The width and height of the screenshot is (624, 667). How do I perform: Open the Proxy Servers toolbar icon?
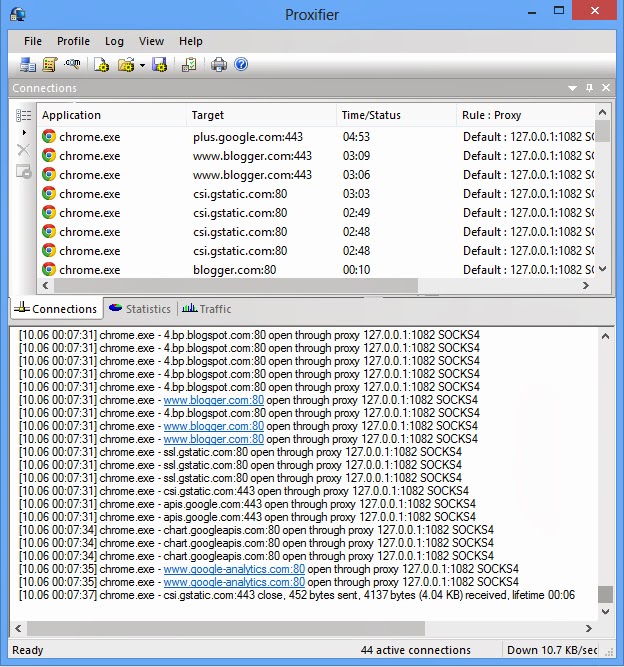pos(28,65)
